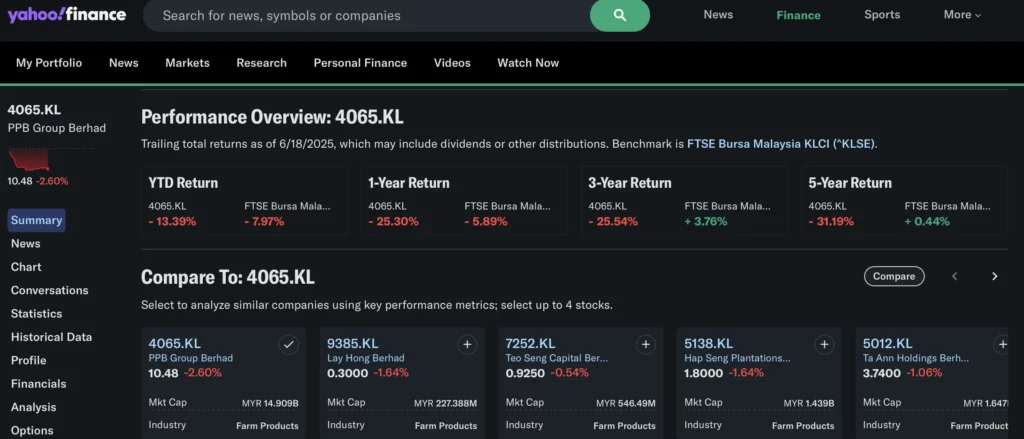Click the green search magnifier button
The width and height of the screenshot is (1024, 439).
(620, 15)
